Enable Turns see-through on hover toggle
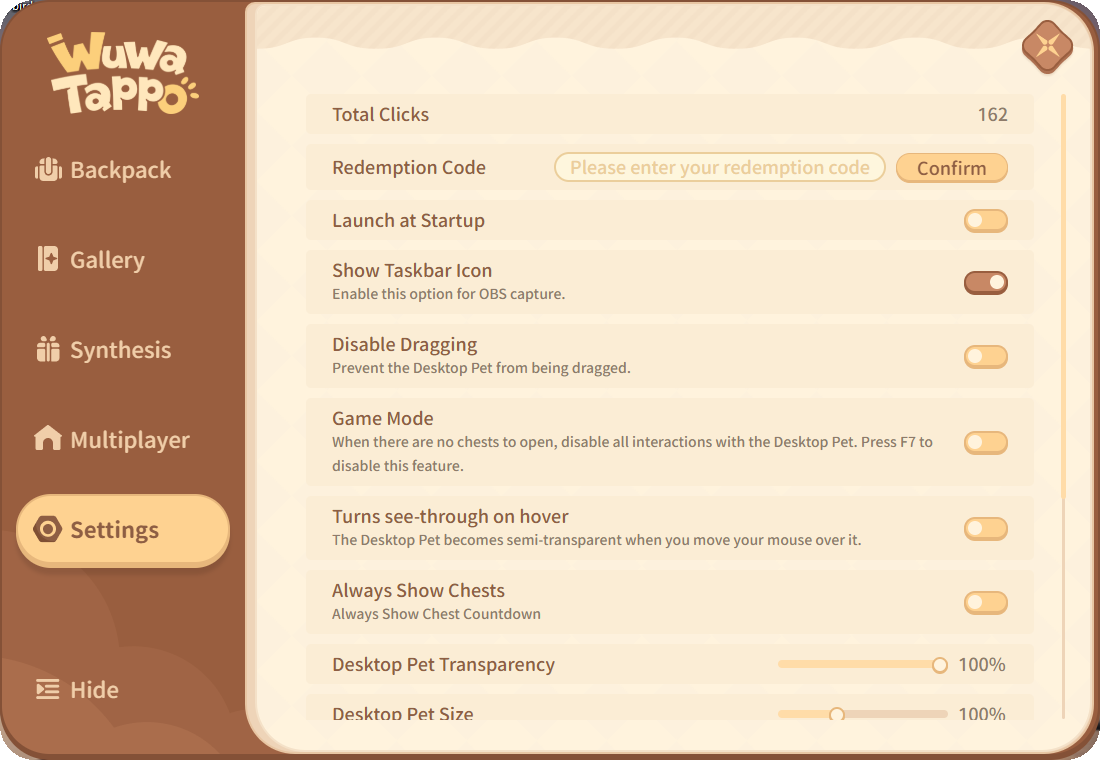Viewport: 1100px width, 760px height. coord(985,528)
